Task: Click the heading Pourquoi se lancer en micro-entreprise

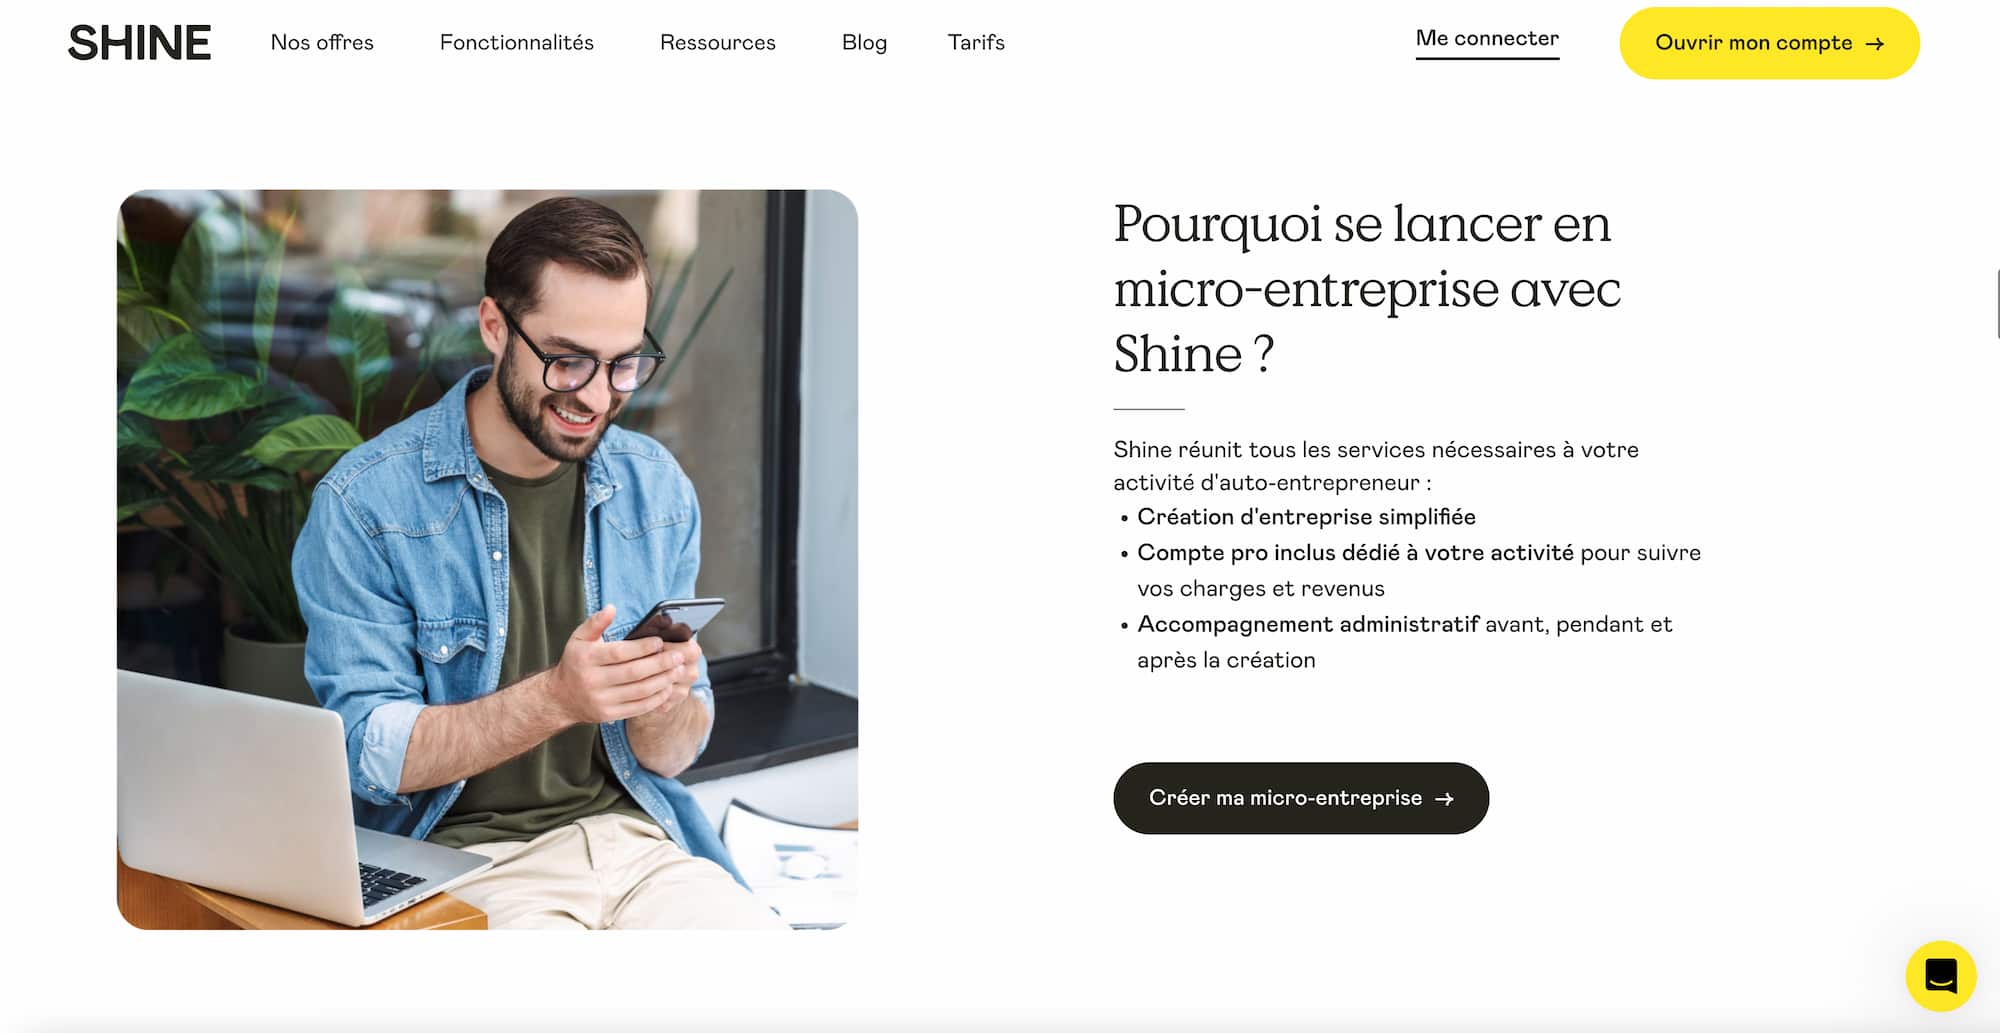Action: tap(1367, 288)
